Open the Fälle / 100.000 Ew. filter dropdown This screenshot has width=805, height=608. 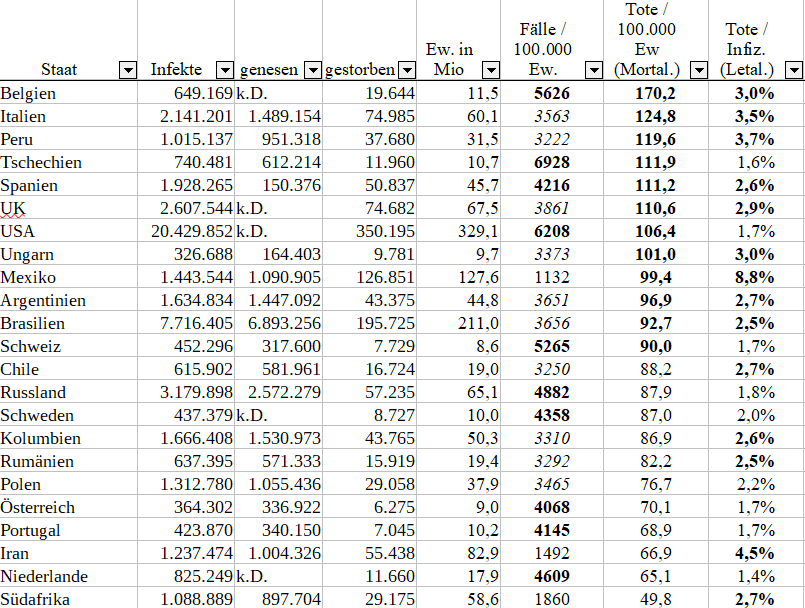(594, 70)
